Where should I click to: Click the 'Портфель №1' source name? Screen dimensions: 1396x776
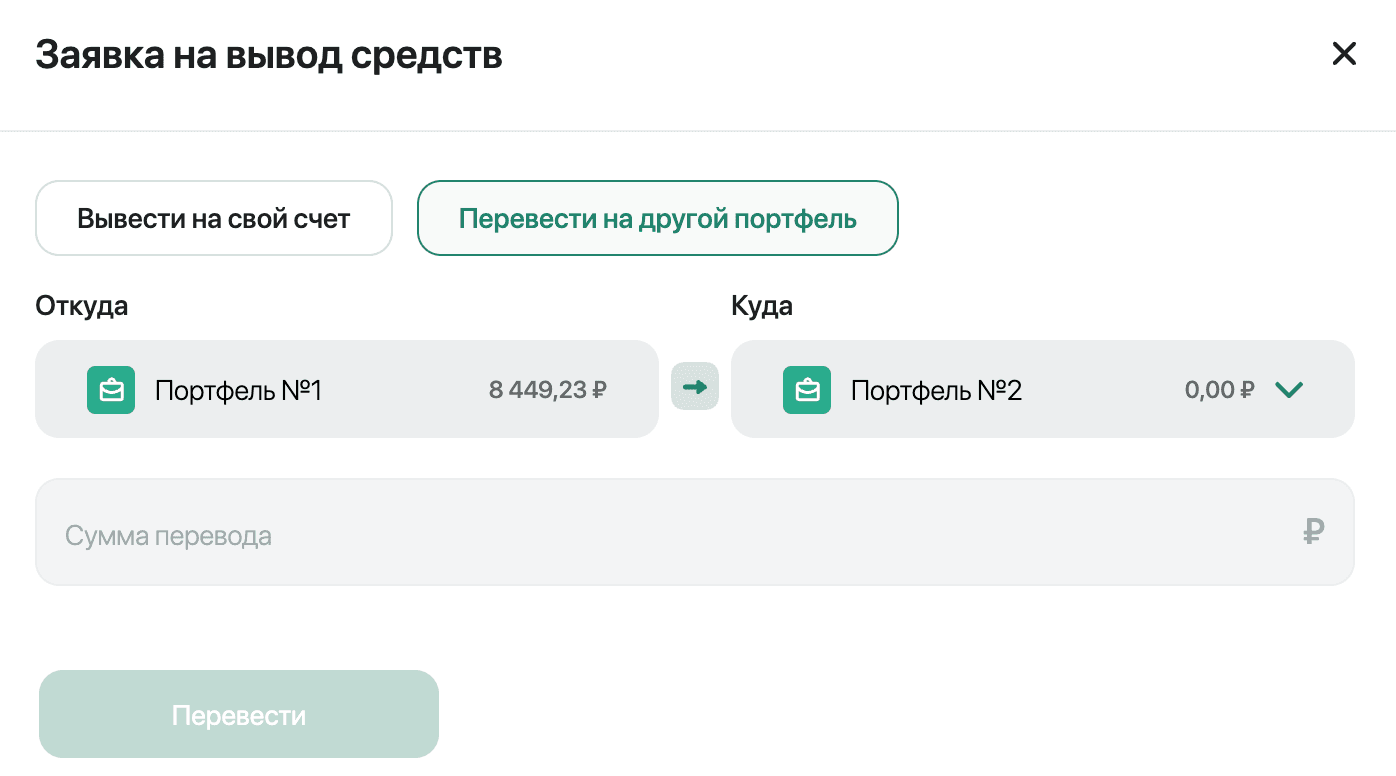238,390
